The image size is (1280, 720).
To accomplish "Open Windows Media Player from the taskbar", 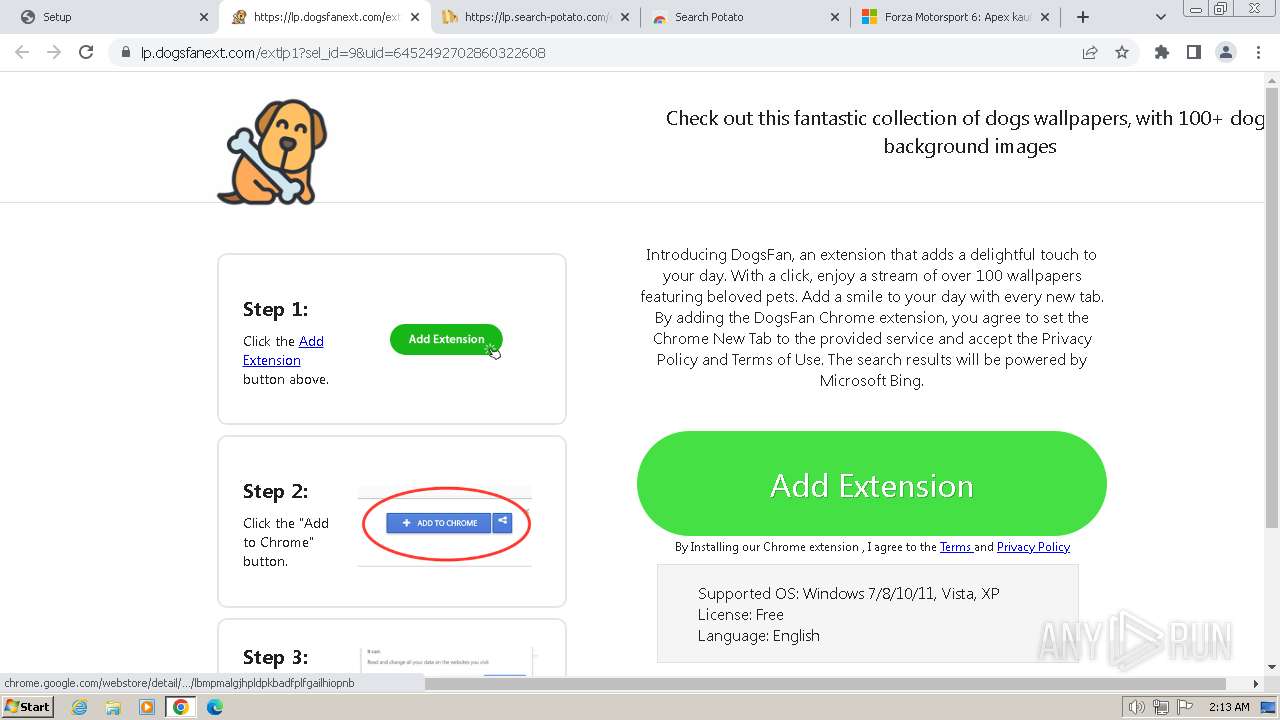I will [147, 707].
